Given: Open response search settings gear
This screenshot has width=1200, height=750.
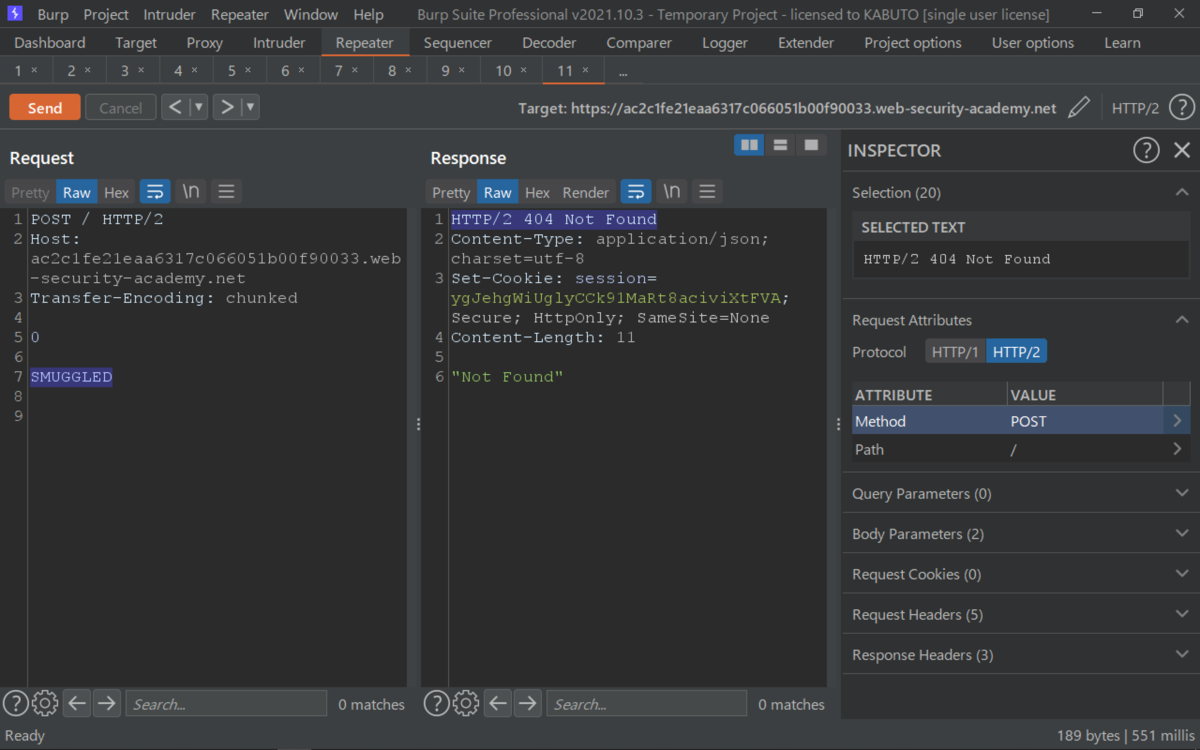Looking at the screenshot, I should (466, 703).
